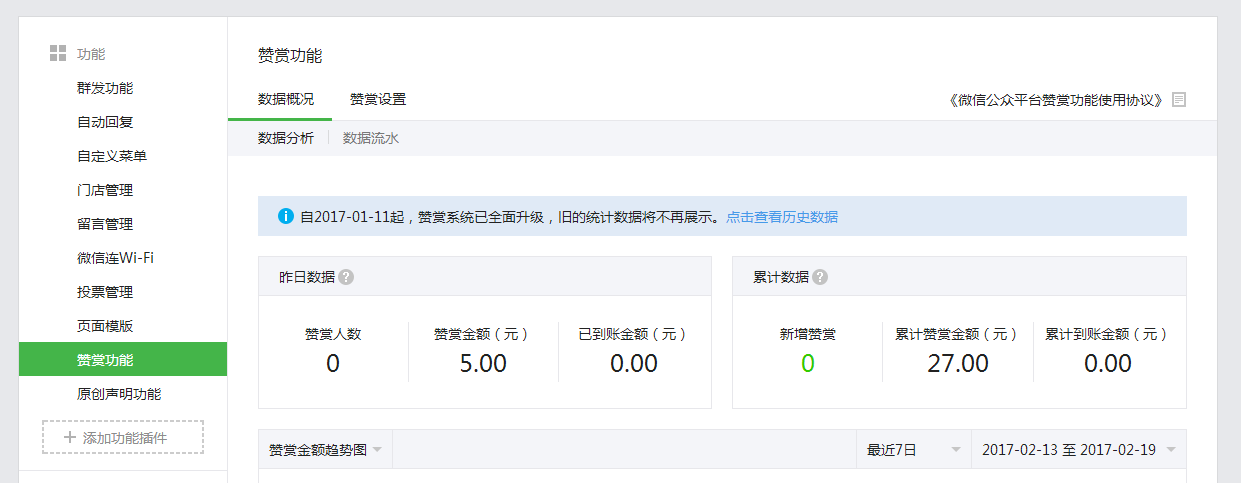Click the 已到账金额（元） value 0.00
Image resolution: width=1241 pixels, height=483 pixels.
click(634, 364)
